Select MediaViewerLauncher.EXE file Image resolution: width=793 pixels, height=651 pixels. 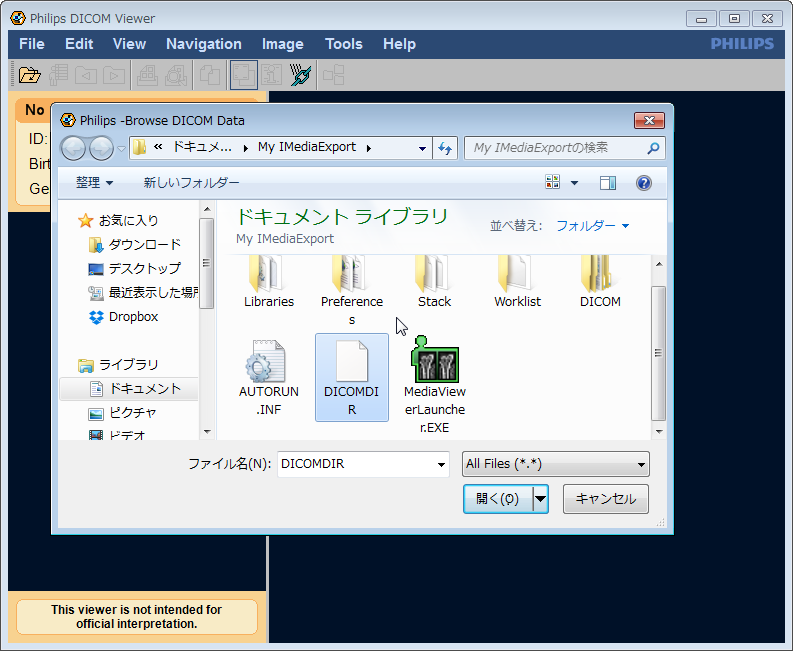[434, 384]
